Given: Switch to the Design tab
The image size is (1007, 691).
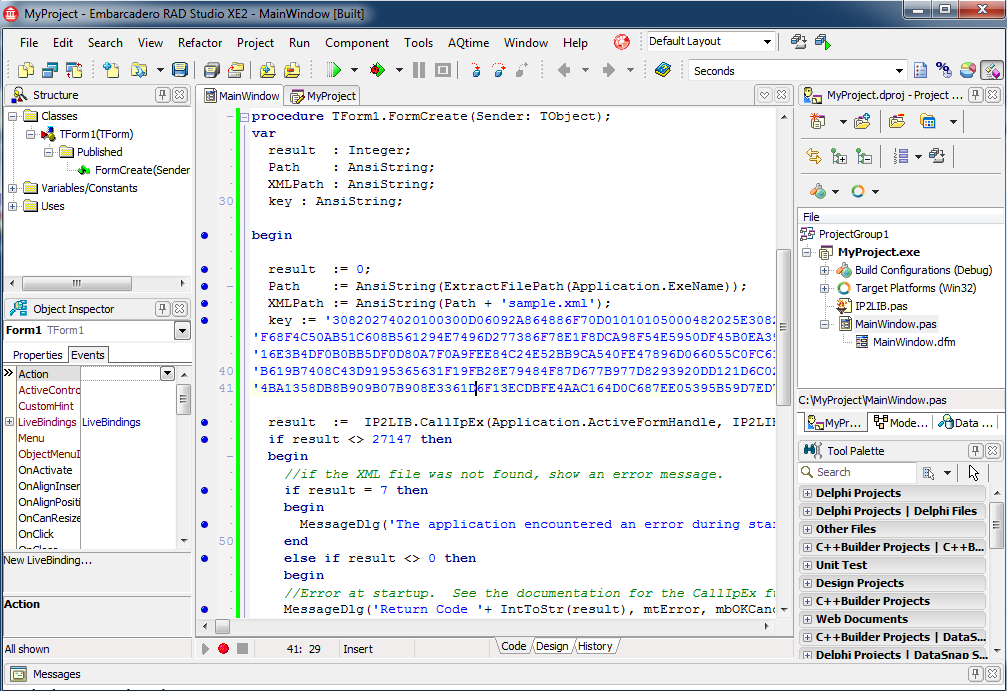Looking at the screenshot, I should [x=551, y=646].
